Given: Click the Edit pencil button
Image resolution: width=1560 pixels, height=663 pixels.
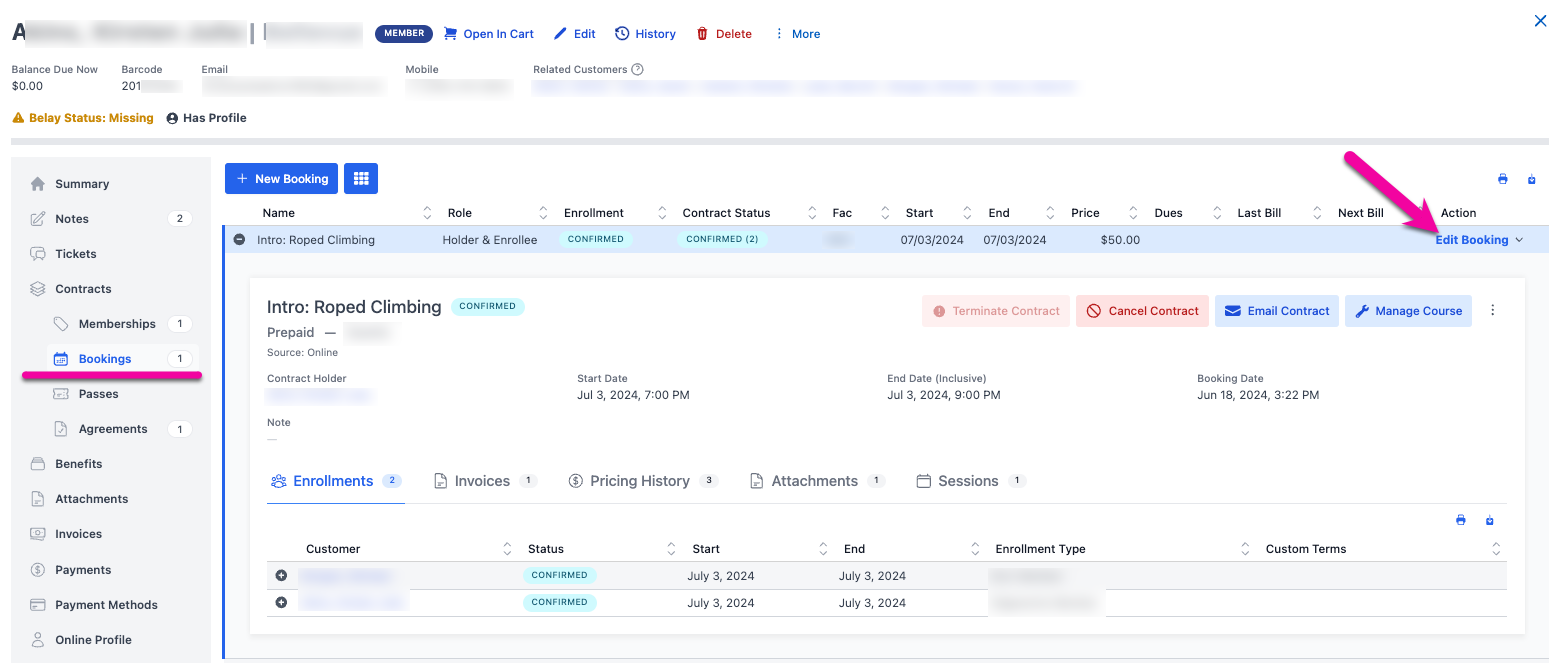Looking at the screenshot, I should pyautogui.click(x=575, y=34).
